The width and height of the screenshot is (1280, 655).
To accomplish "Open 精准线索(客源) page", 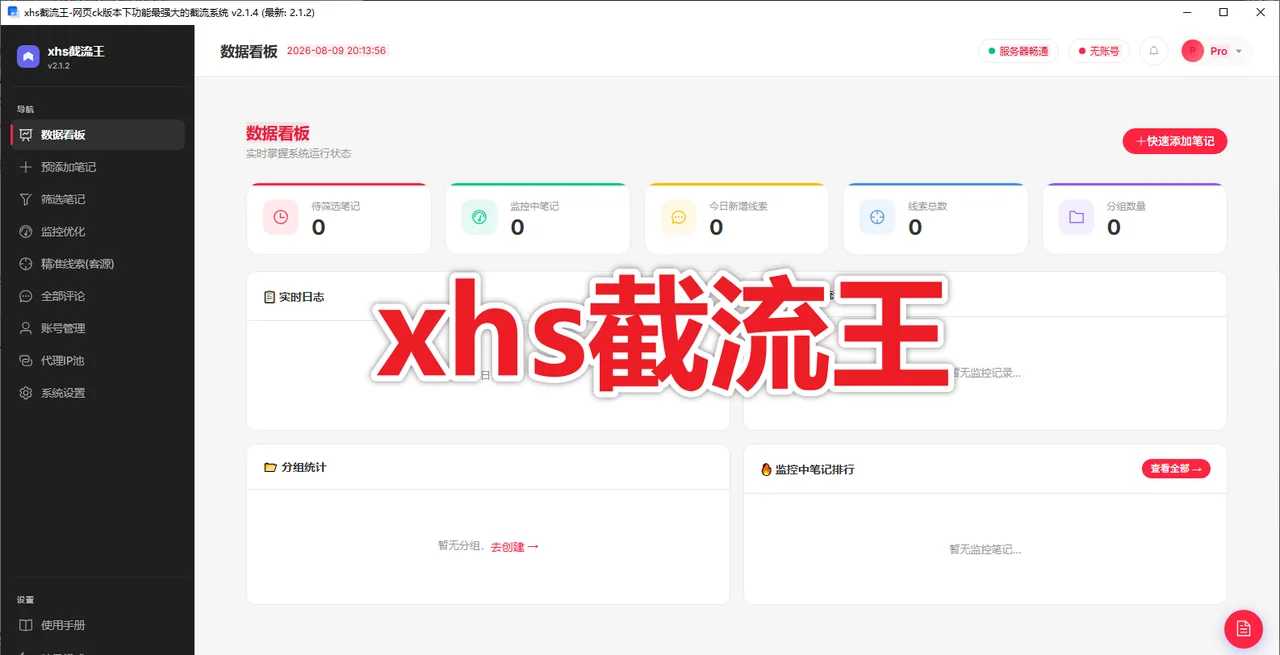I will [97, 264].
